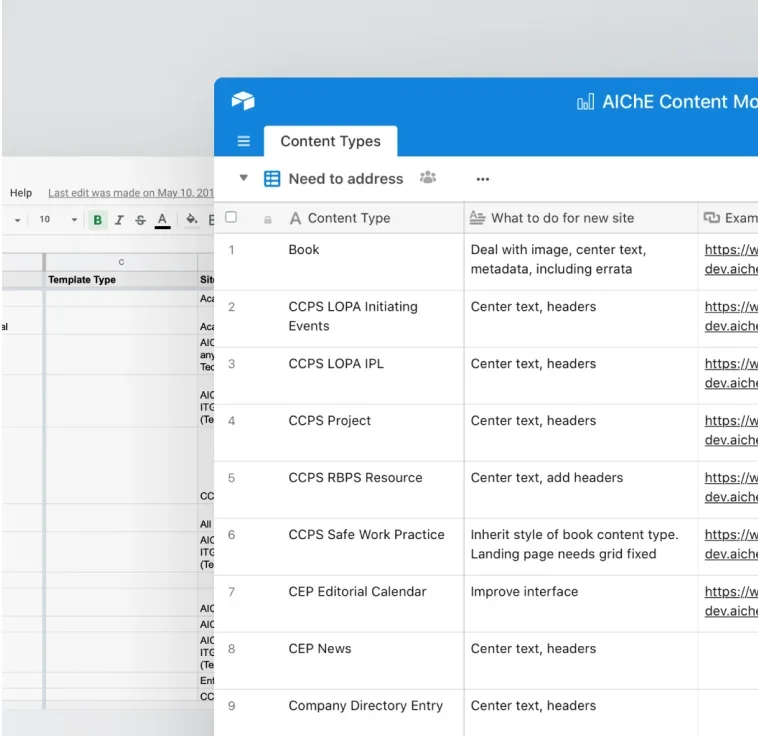Click the link icon in the Exam column header
Screen dimensions: 758x736
tap(711, 218)
